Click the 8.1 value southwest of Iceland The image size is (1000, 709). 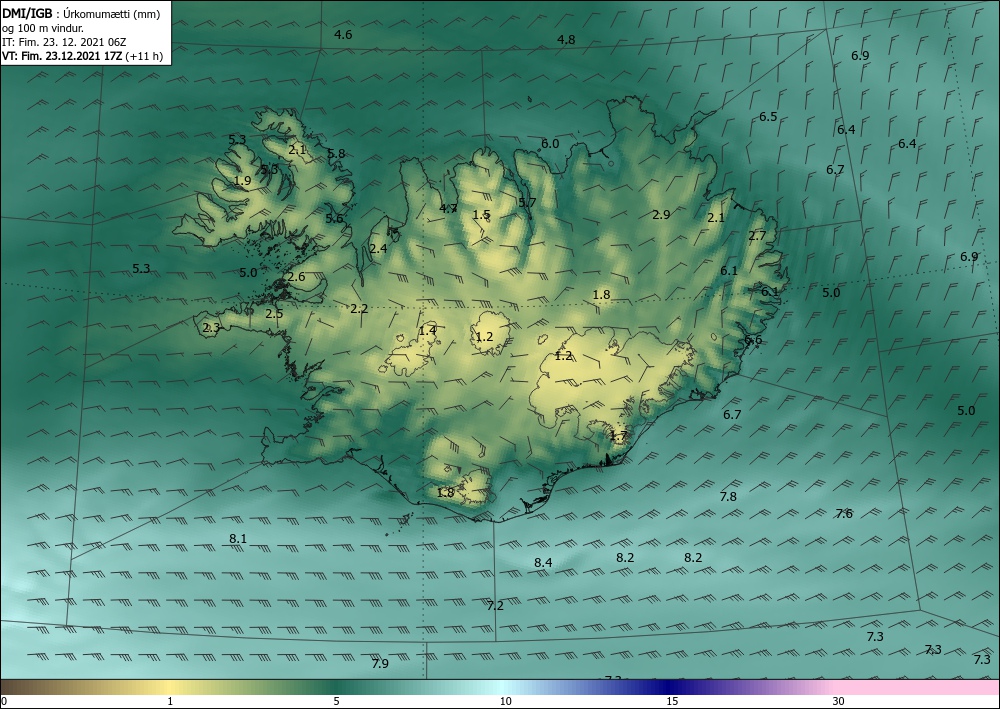238,539
